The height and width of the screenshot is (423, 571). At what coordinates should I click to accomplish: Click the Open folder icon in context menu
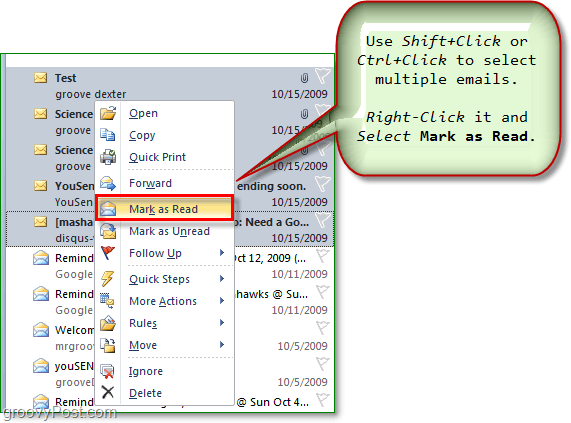(x=108, y=113)
